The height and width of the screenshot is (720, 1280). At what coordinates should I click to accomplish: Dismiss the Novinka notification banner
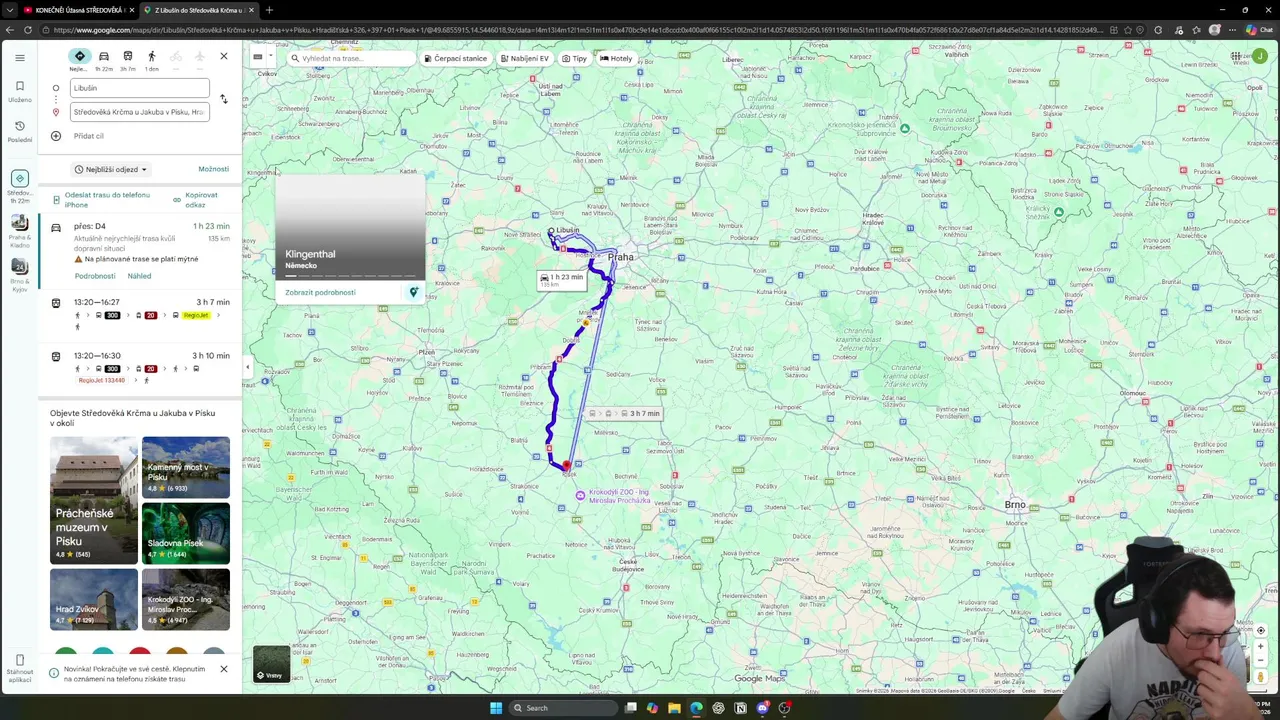(224, 669)
